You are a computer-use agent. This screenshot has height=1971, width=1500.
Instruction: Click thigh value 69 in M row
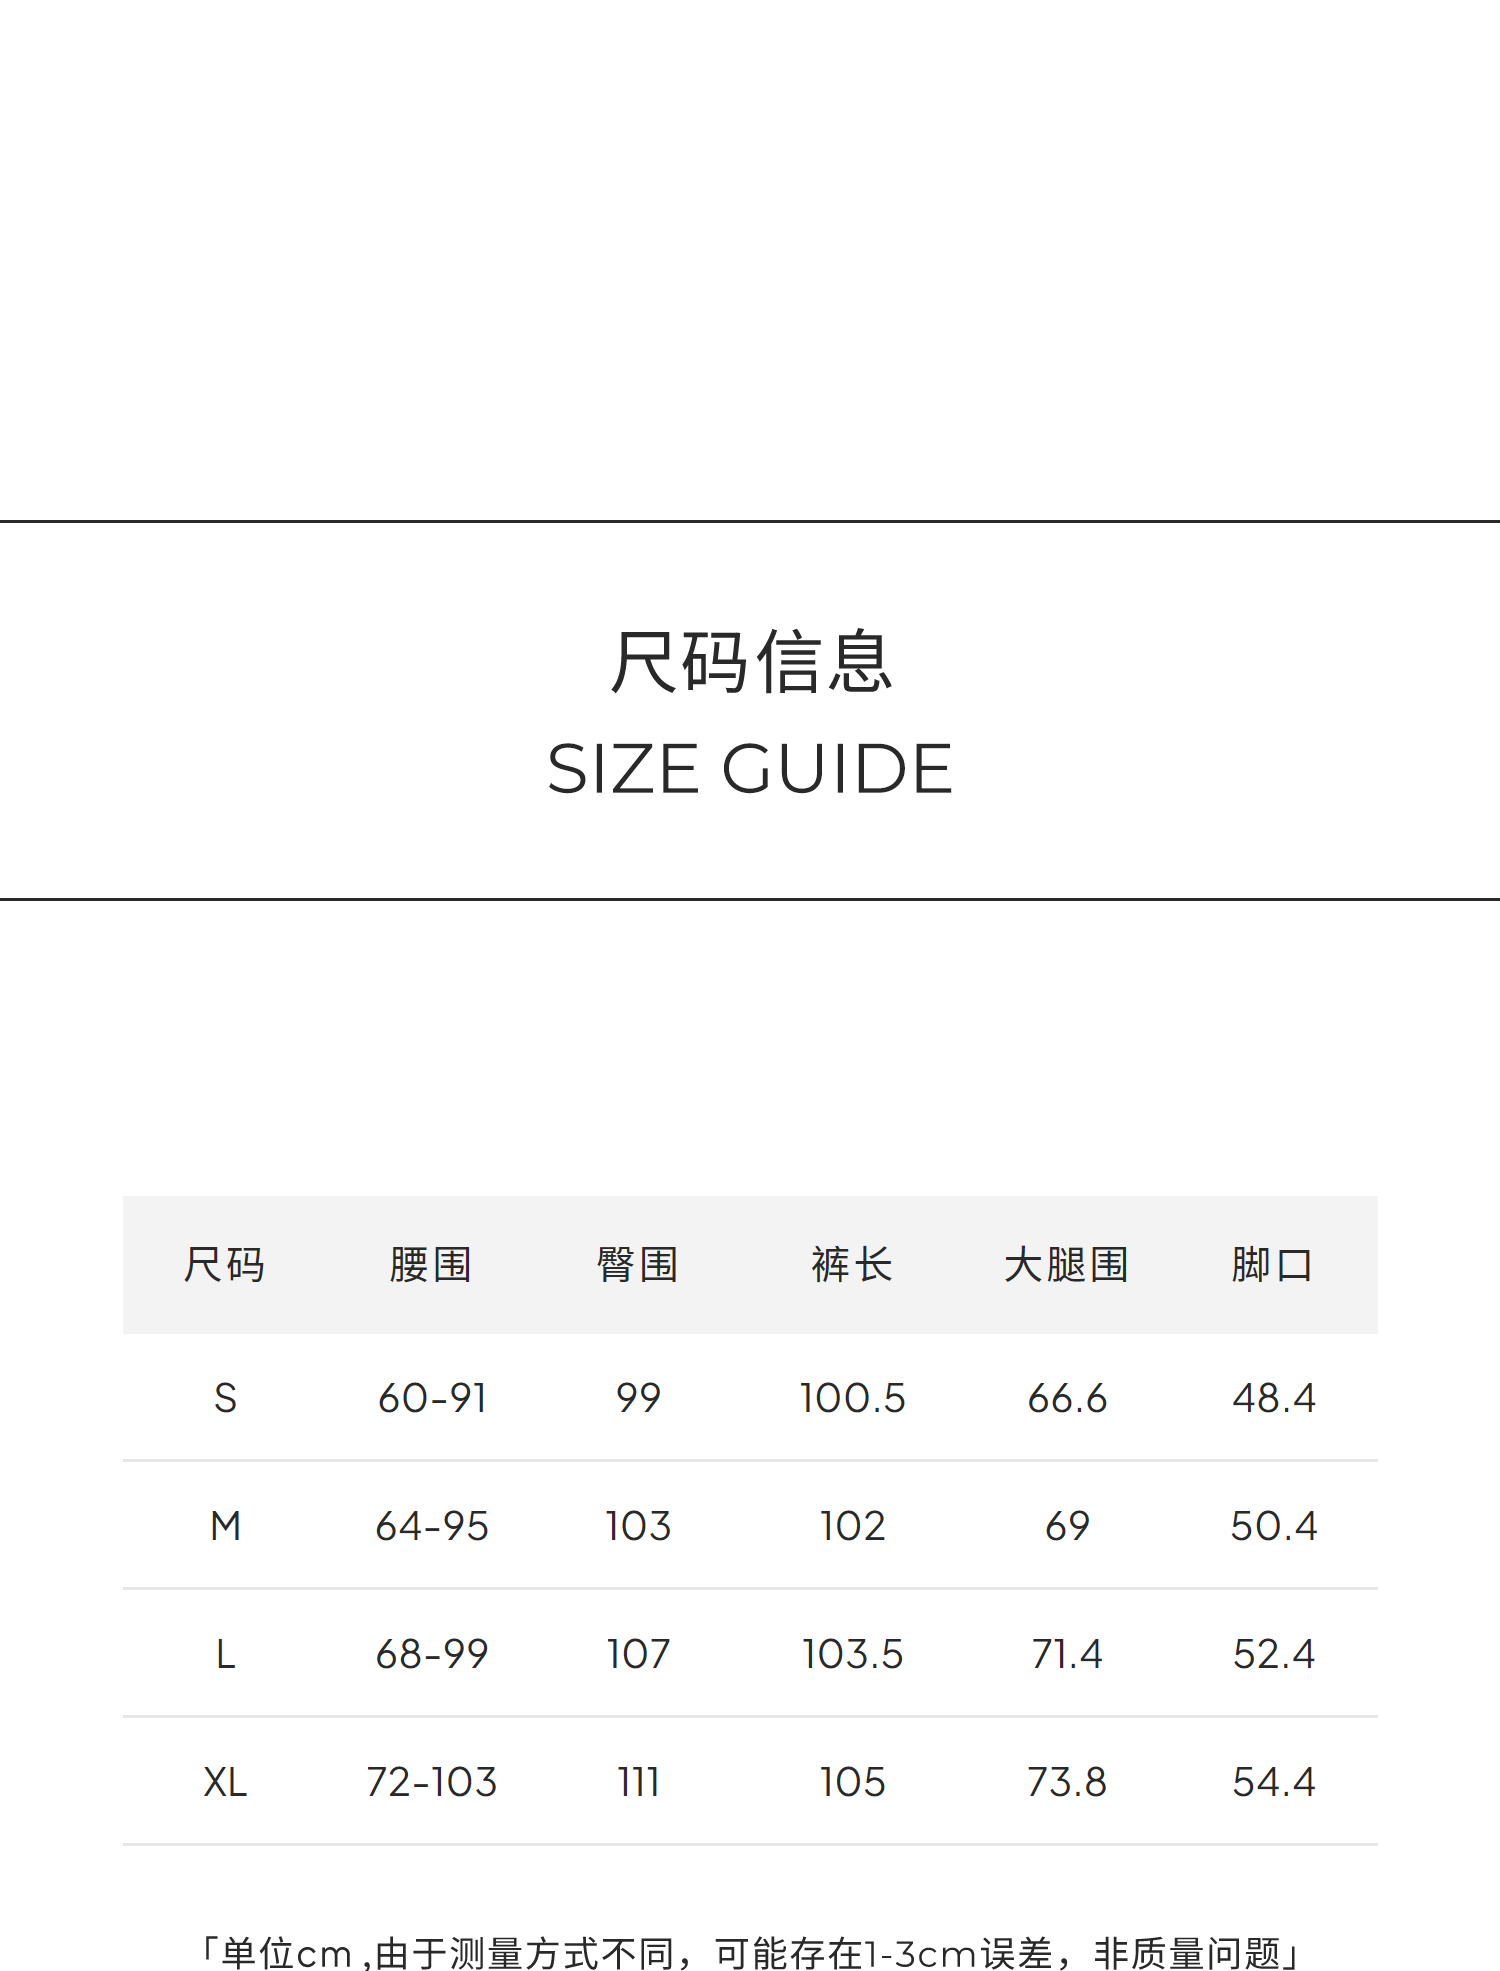pyautogui.click(x=1067, y=1526)
